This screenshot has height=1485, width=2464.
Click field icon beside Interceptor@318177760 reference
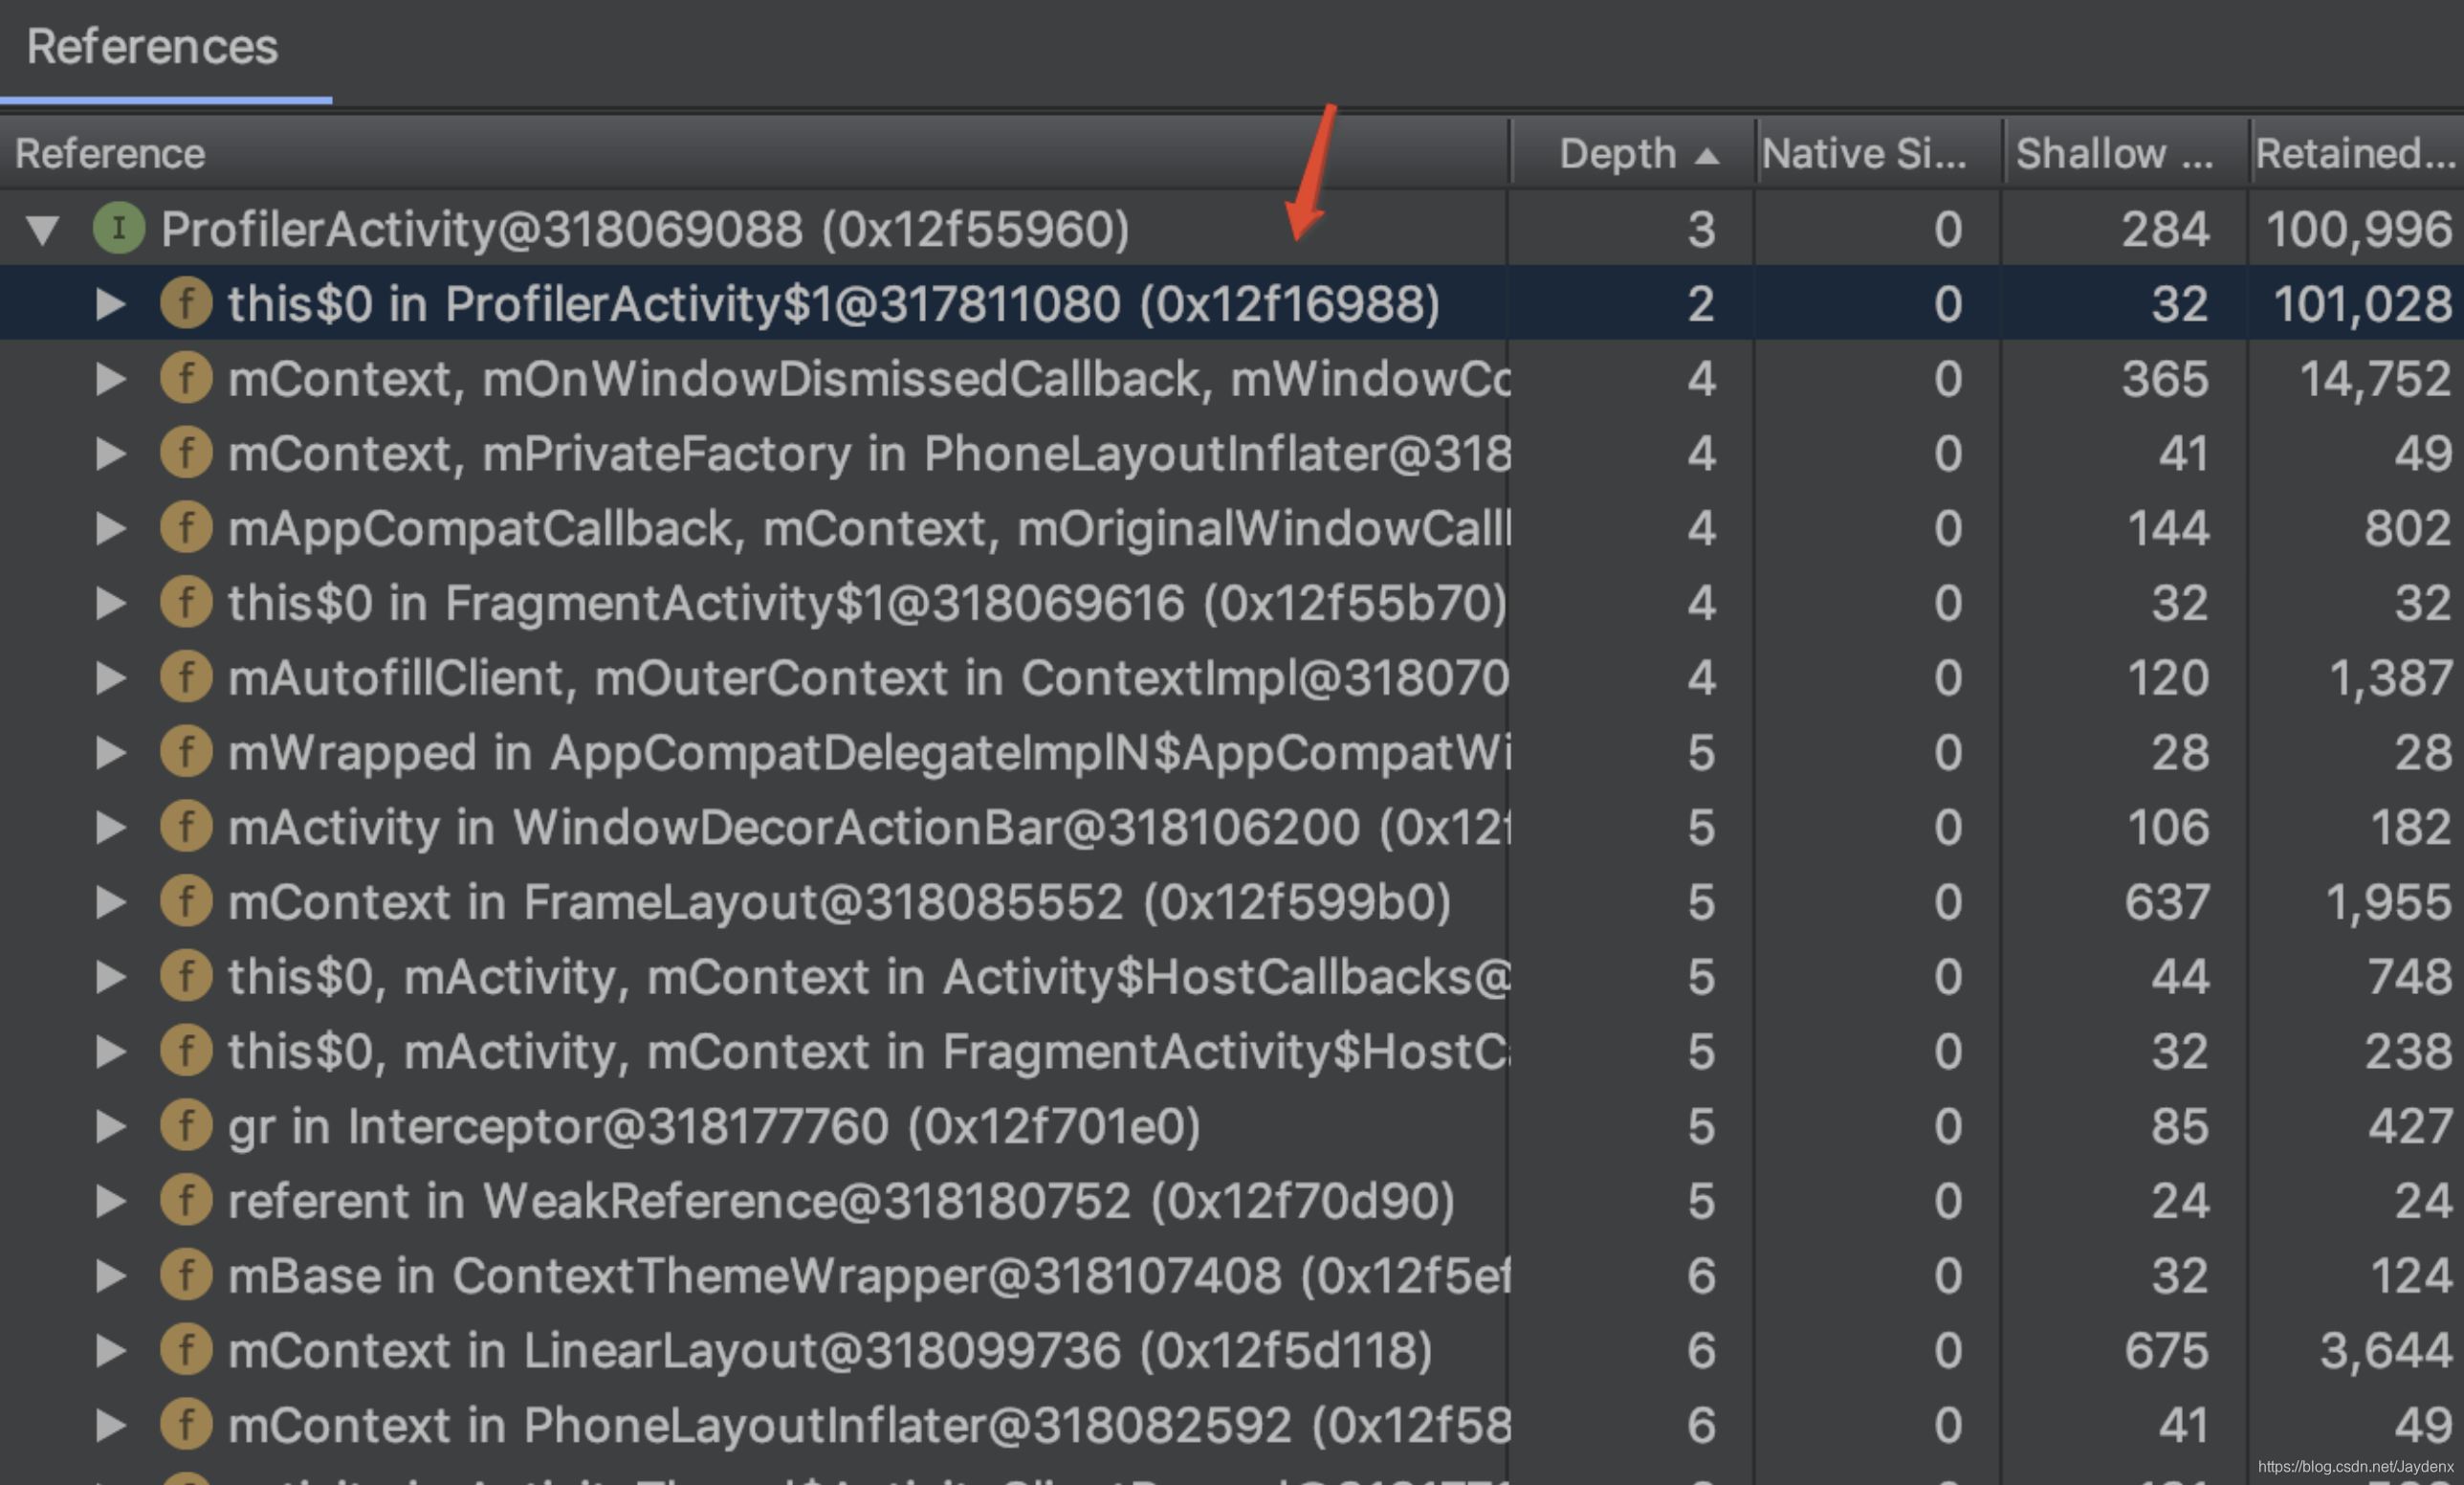[x=186, y=1125]
